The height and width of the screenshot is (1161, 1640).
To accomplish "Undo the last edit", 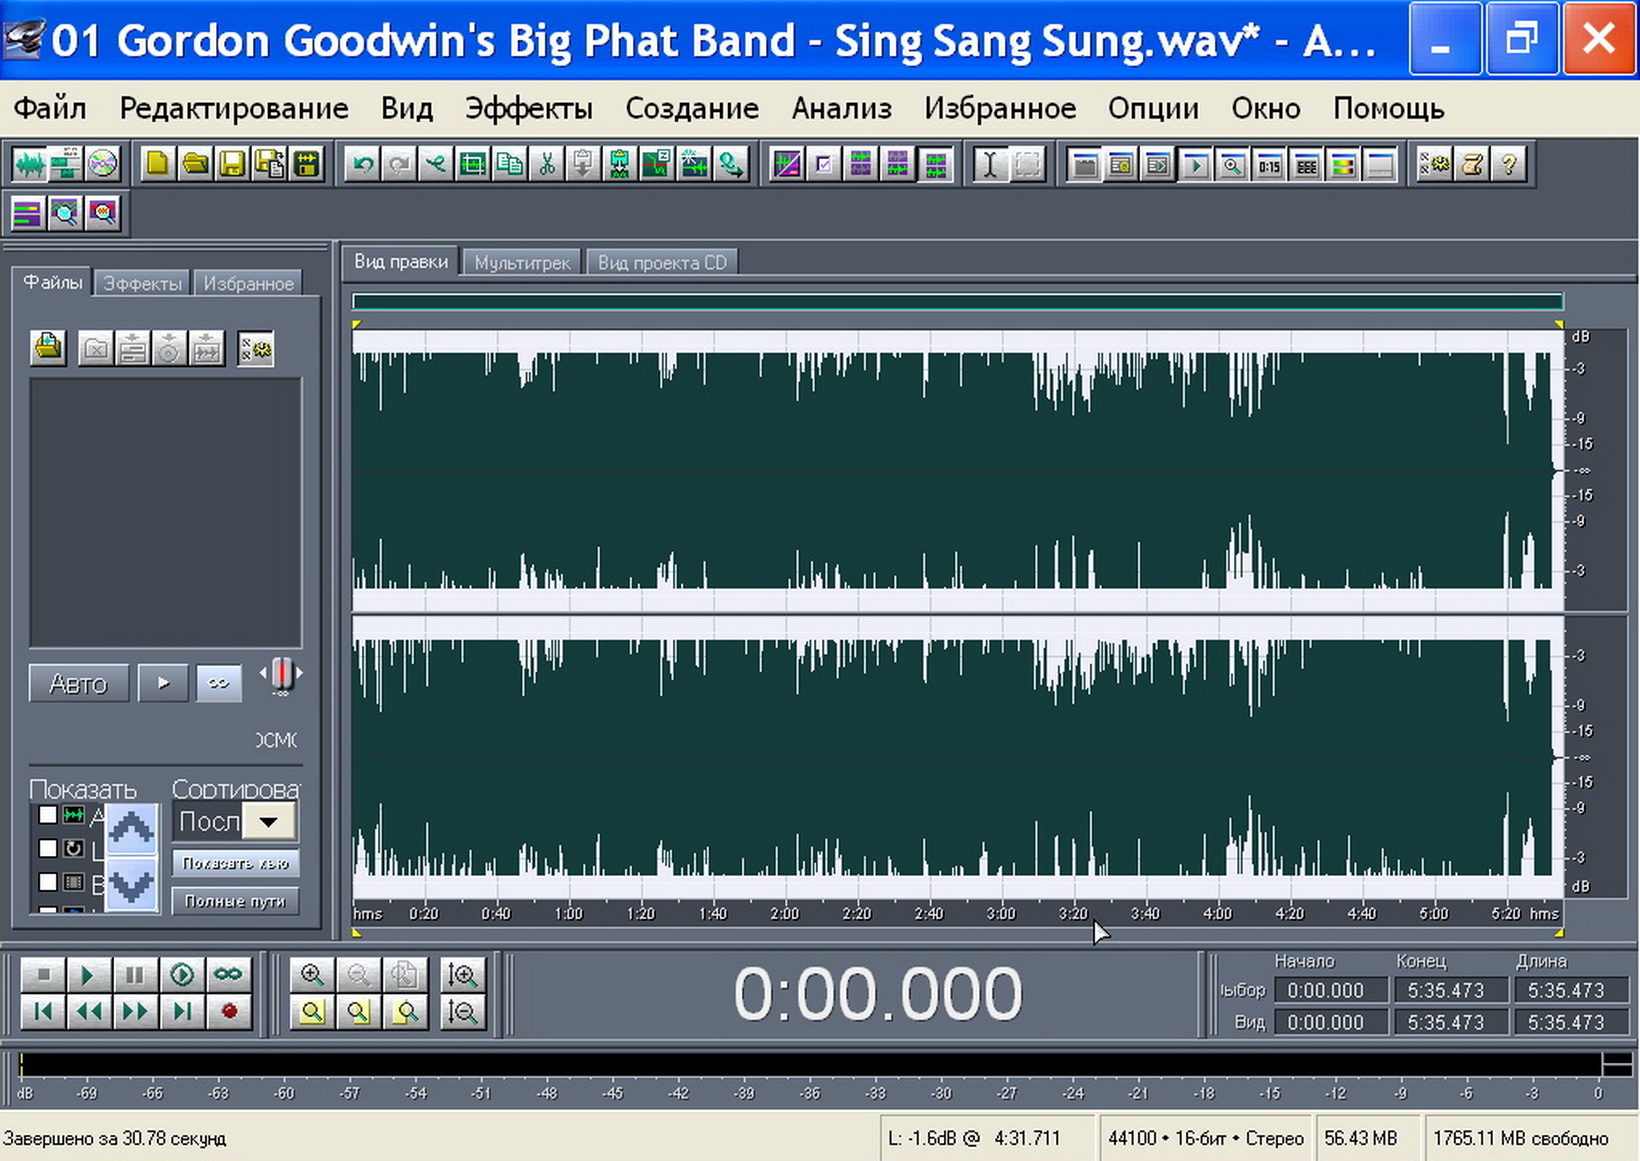I will pos(362,164).
